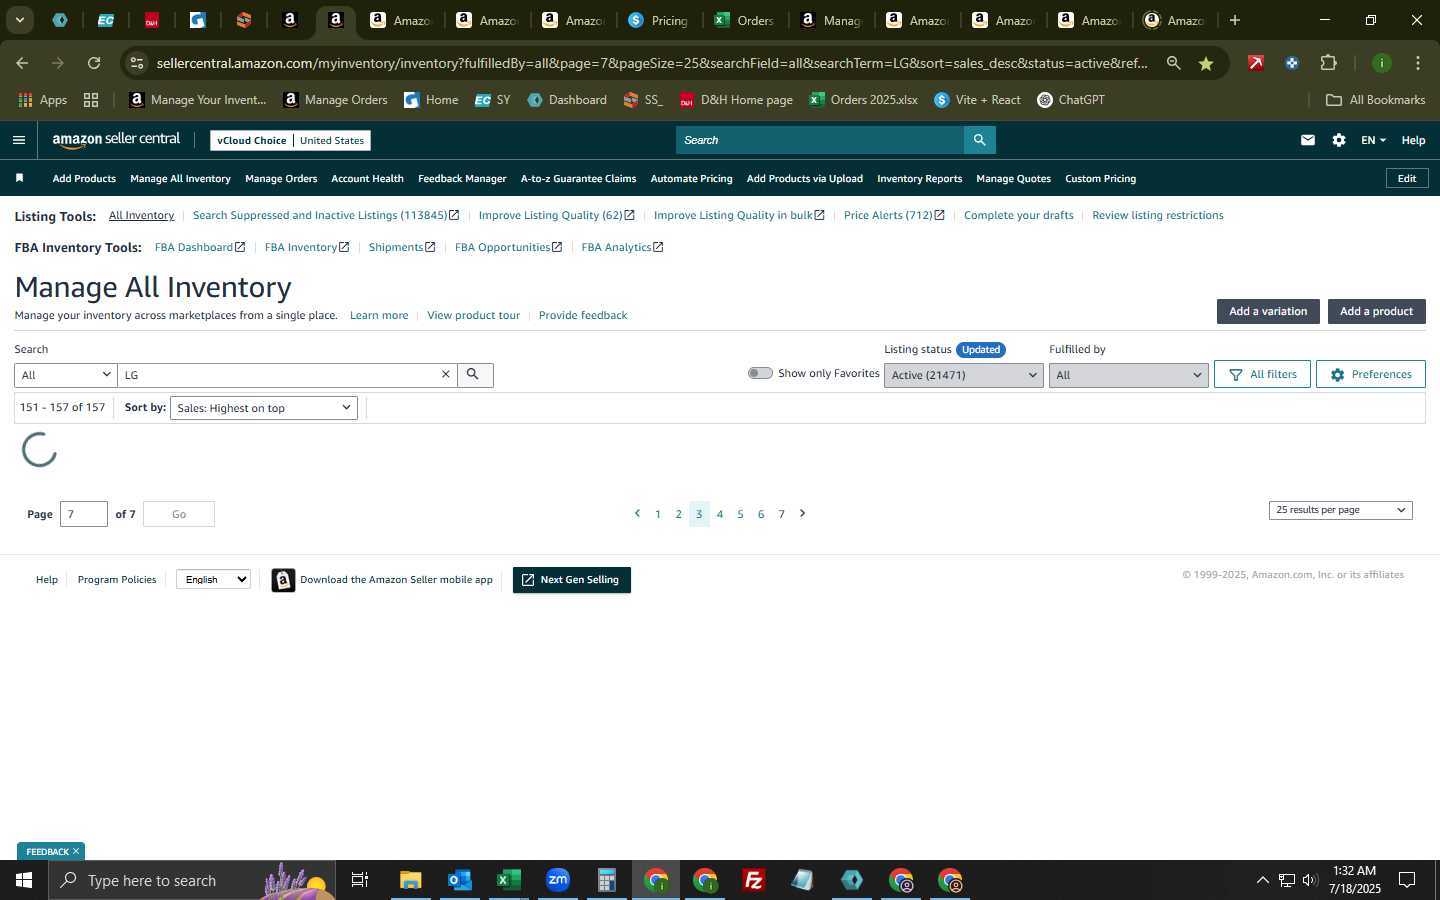1440x900 pixels.
Task: Open the Preferences button
Action: point(1370,374)
